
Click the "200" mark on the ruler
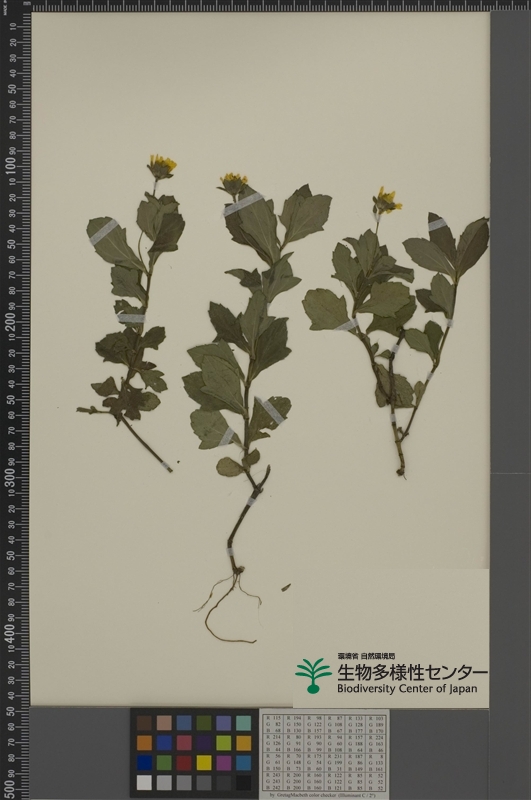[12, 321]
